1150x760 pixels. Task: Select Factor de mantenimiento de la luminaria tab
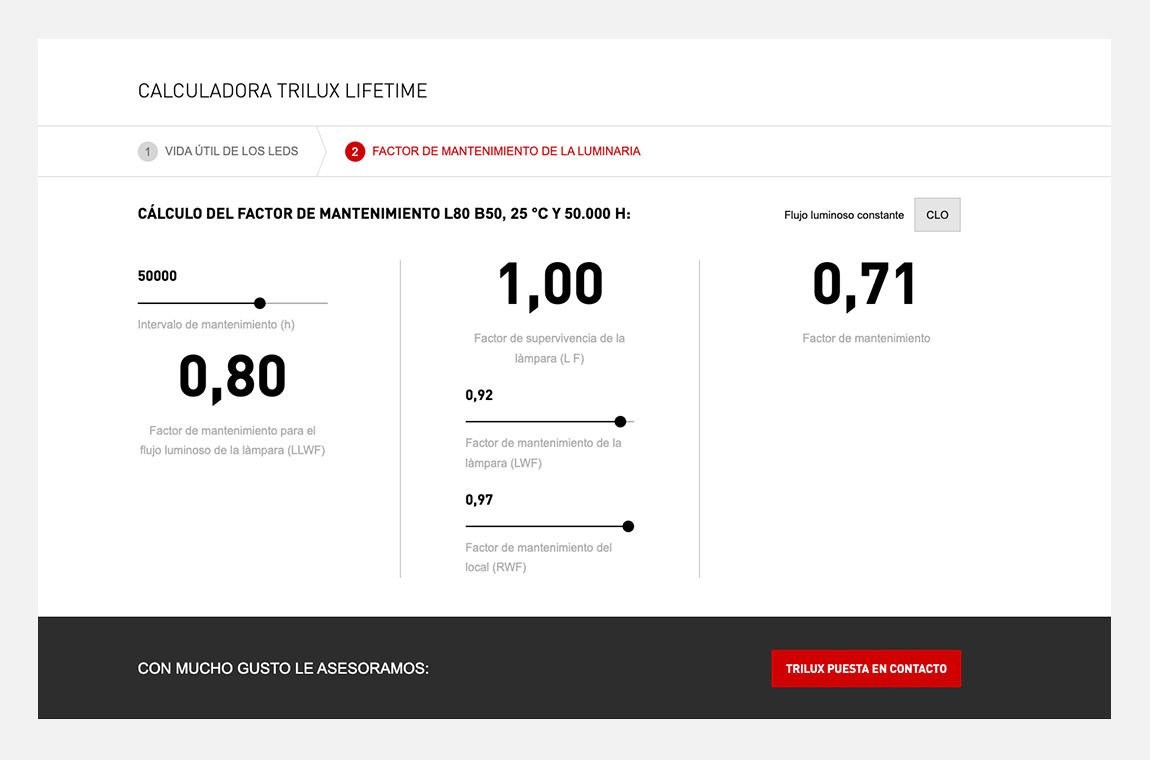tap(493, 151)
